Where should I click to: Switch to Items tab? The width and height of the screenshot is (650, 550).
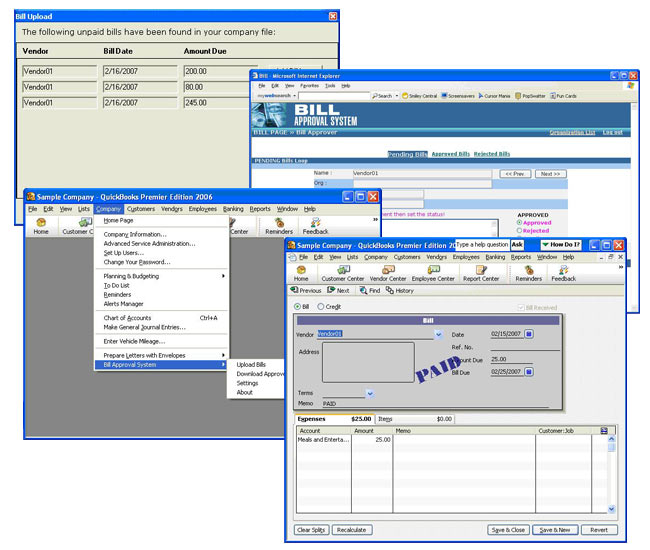(415, 419)
